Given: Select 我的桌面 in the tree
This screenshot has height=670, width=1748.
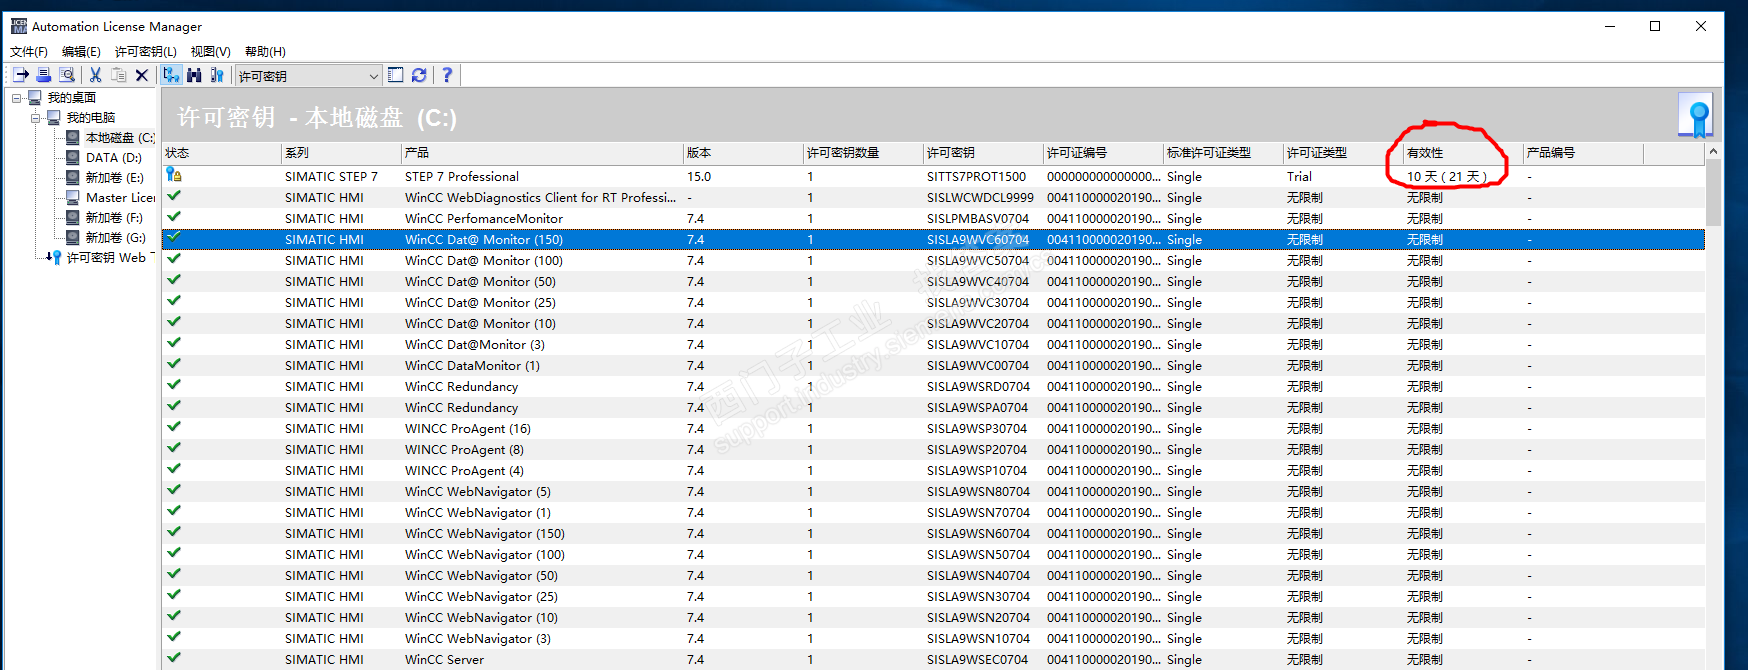Looking at the screenshot, I should click(72, 98).
